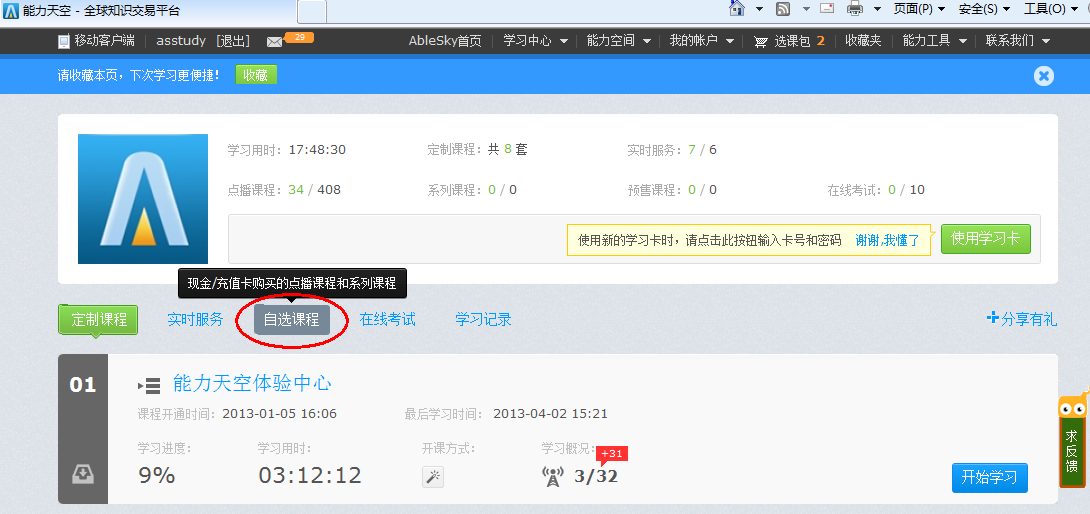Viewport: 1090px width, 514px height.
Task: Switch to the 自选课程 tab
Action: [x=291, y=320]
